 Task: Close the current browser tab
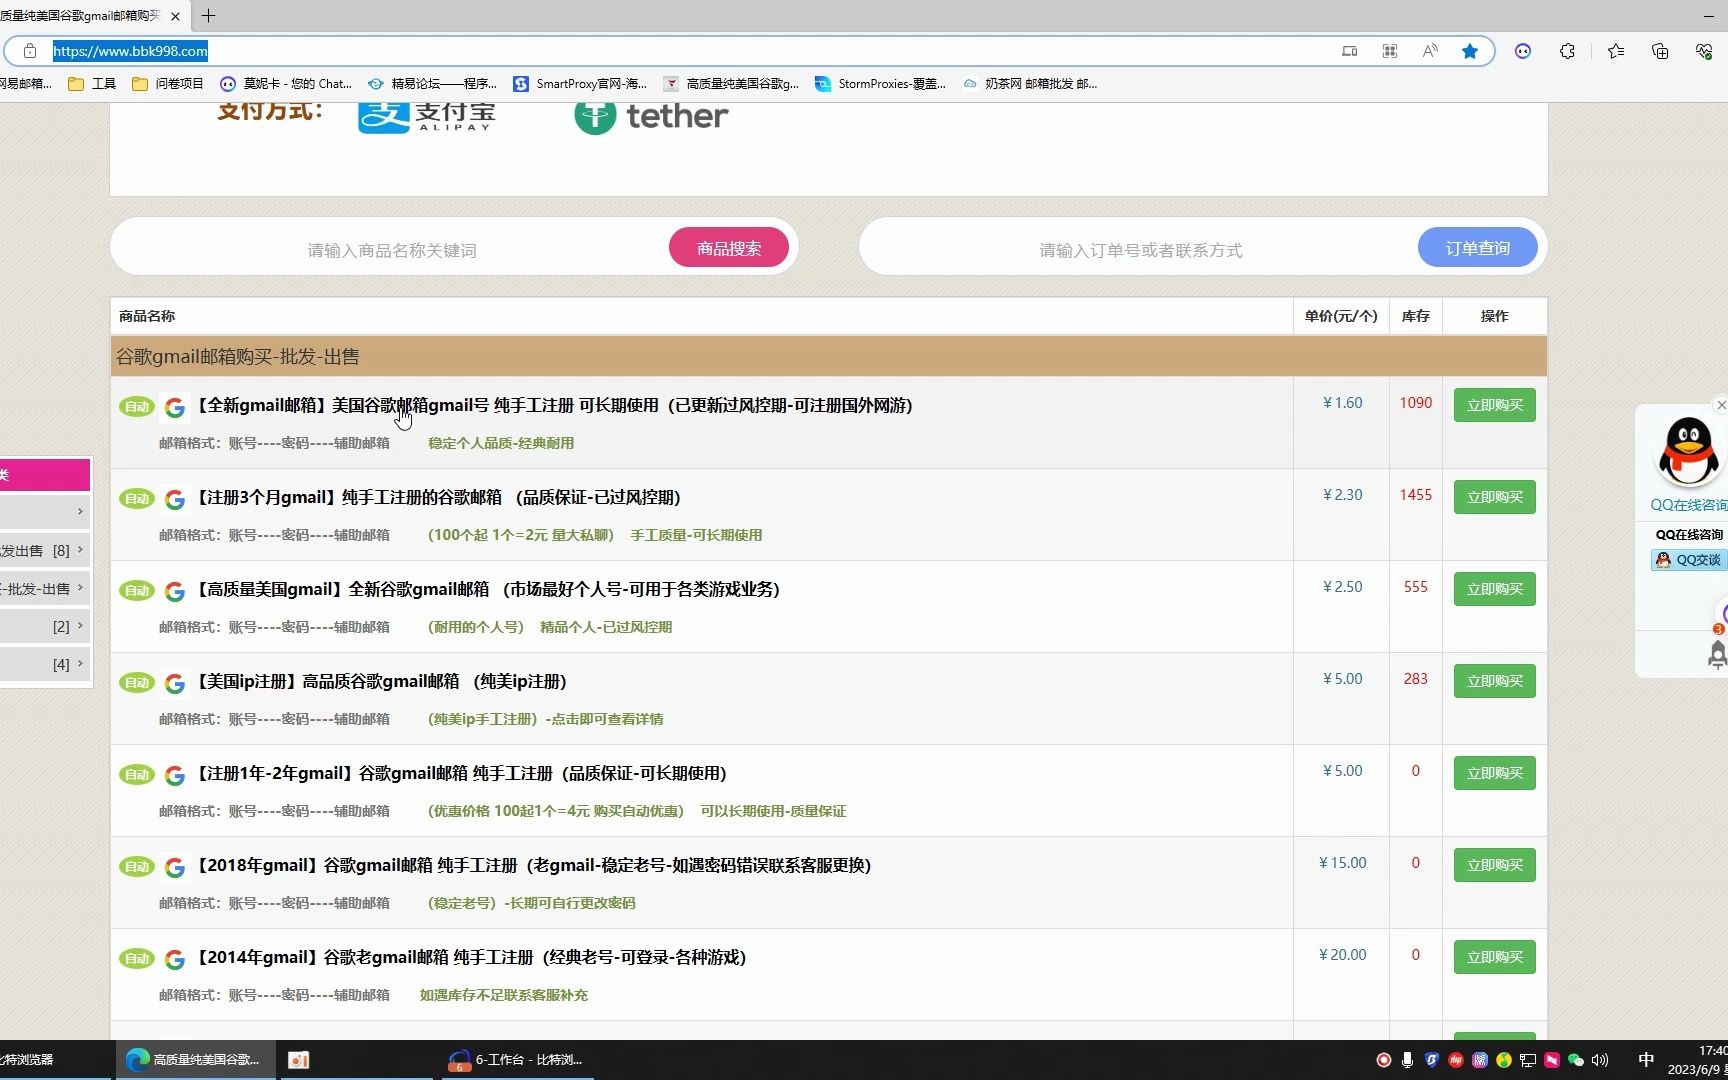[x=175, y=16]
